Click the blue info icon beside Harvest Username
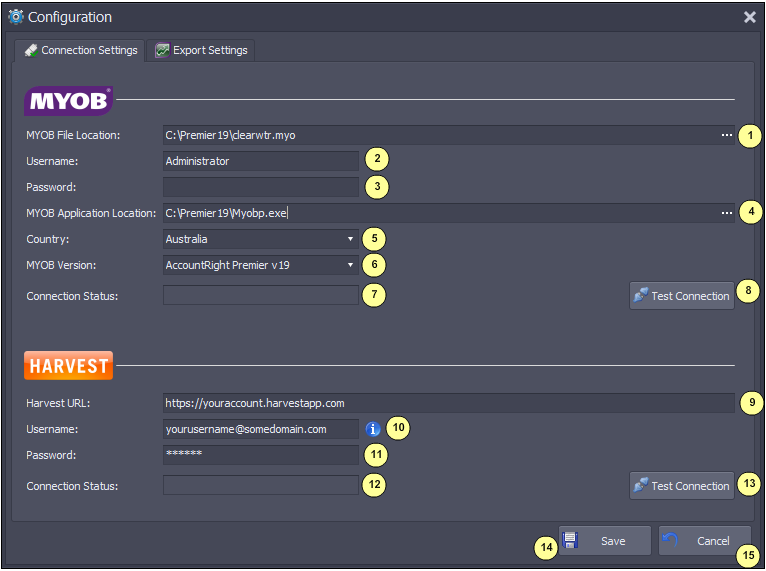 point(373,429)
